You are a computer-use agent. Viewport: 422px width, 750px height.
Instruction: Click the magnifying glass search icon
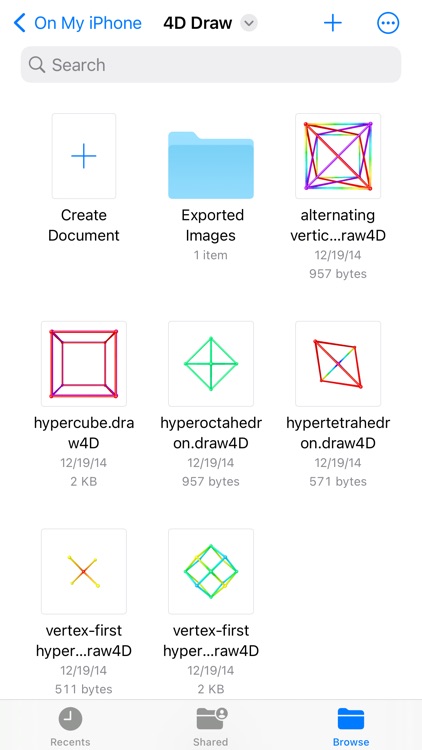[x=37, y=65]
